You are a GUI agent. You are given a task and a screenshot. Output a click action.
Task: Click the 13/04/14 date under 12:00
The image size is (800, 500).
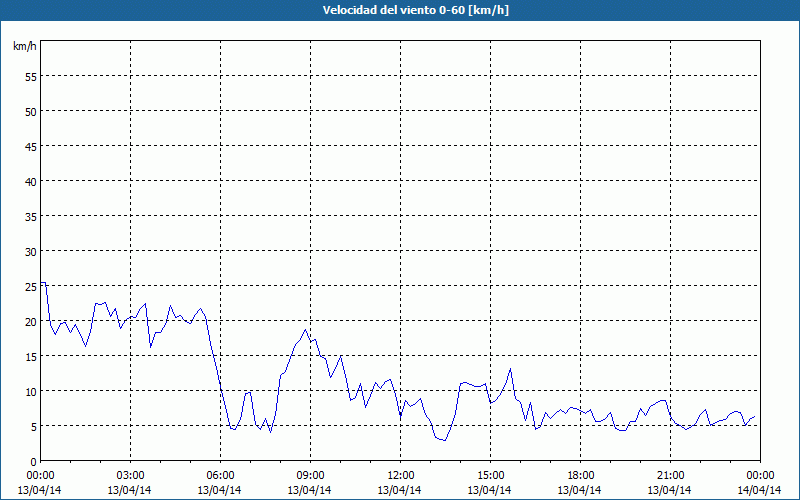pyautogui.click(x=399, y=490)
